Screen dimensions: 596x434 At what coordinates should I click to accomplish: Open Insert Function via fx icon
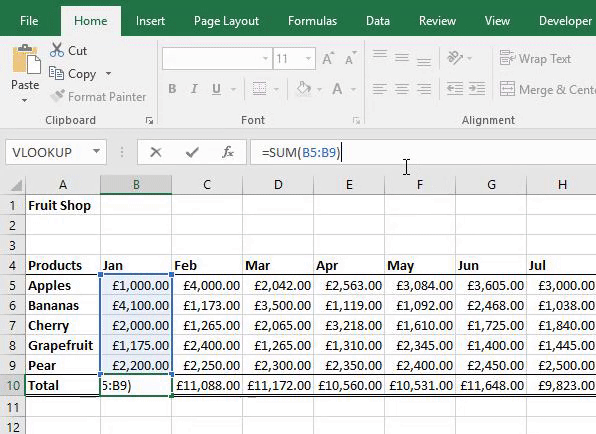pos(227,152)
